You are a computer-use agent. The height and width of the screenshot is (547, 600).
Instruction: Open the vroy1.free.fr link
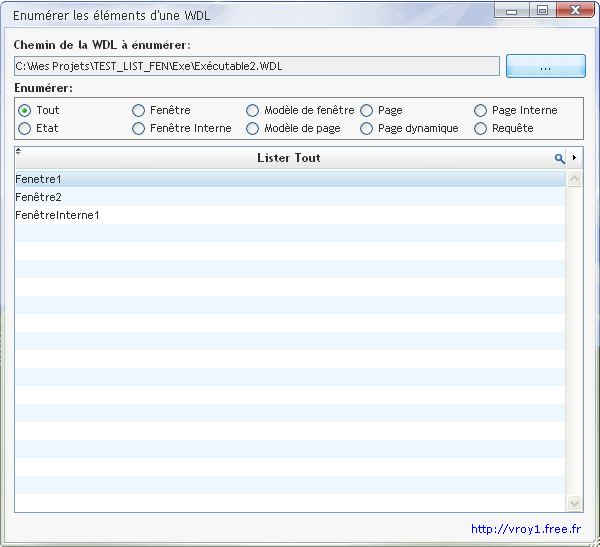(x=525, y=529)
